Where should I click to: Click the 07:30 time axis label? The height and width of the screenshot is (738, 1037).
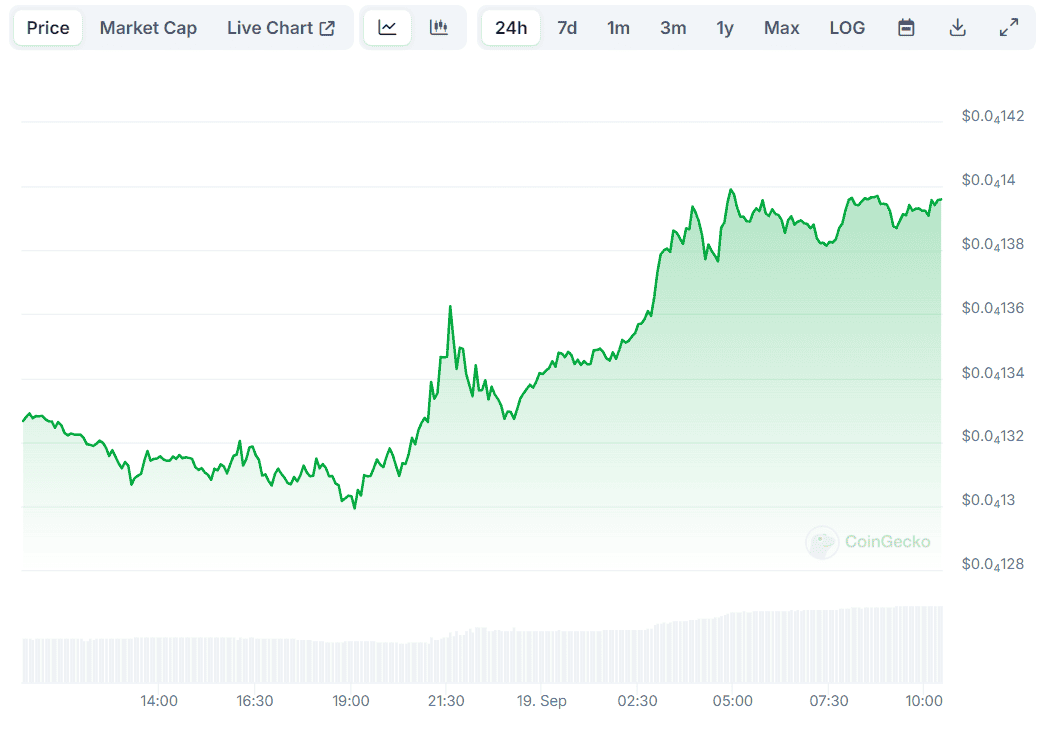pyautogui.click(x=829, y=701)
